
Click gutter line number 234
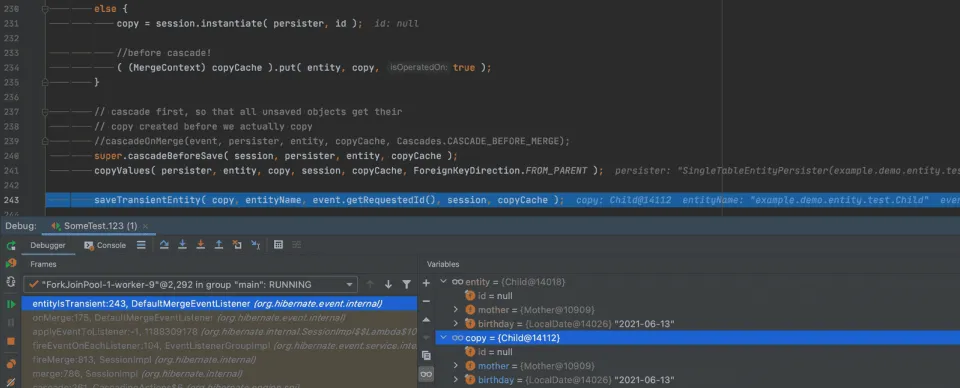pyautogui.click(x=12, y=68)
